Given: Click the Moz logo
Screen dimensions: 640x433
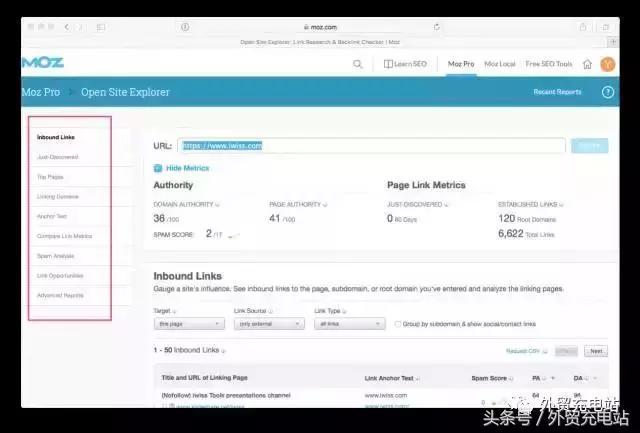Looking at the screenshot, I should tap(43, 62).
